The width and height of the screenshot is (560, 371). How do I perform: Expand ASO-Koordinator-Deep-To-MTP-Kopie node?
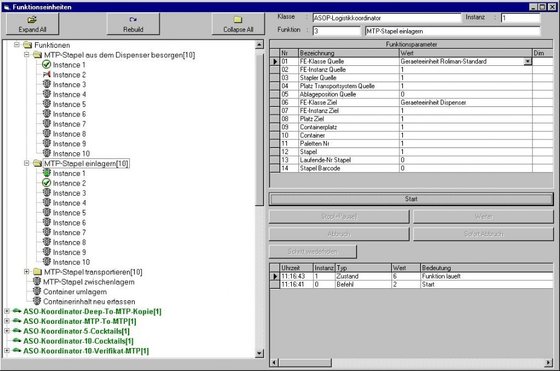pyautogui.click(x=7, y=311)
